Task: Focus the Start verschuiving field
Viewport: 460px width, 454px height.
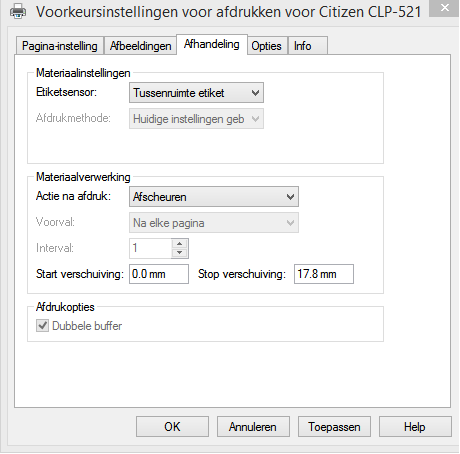Action: tap(159, 274)
